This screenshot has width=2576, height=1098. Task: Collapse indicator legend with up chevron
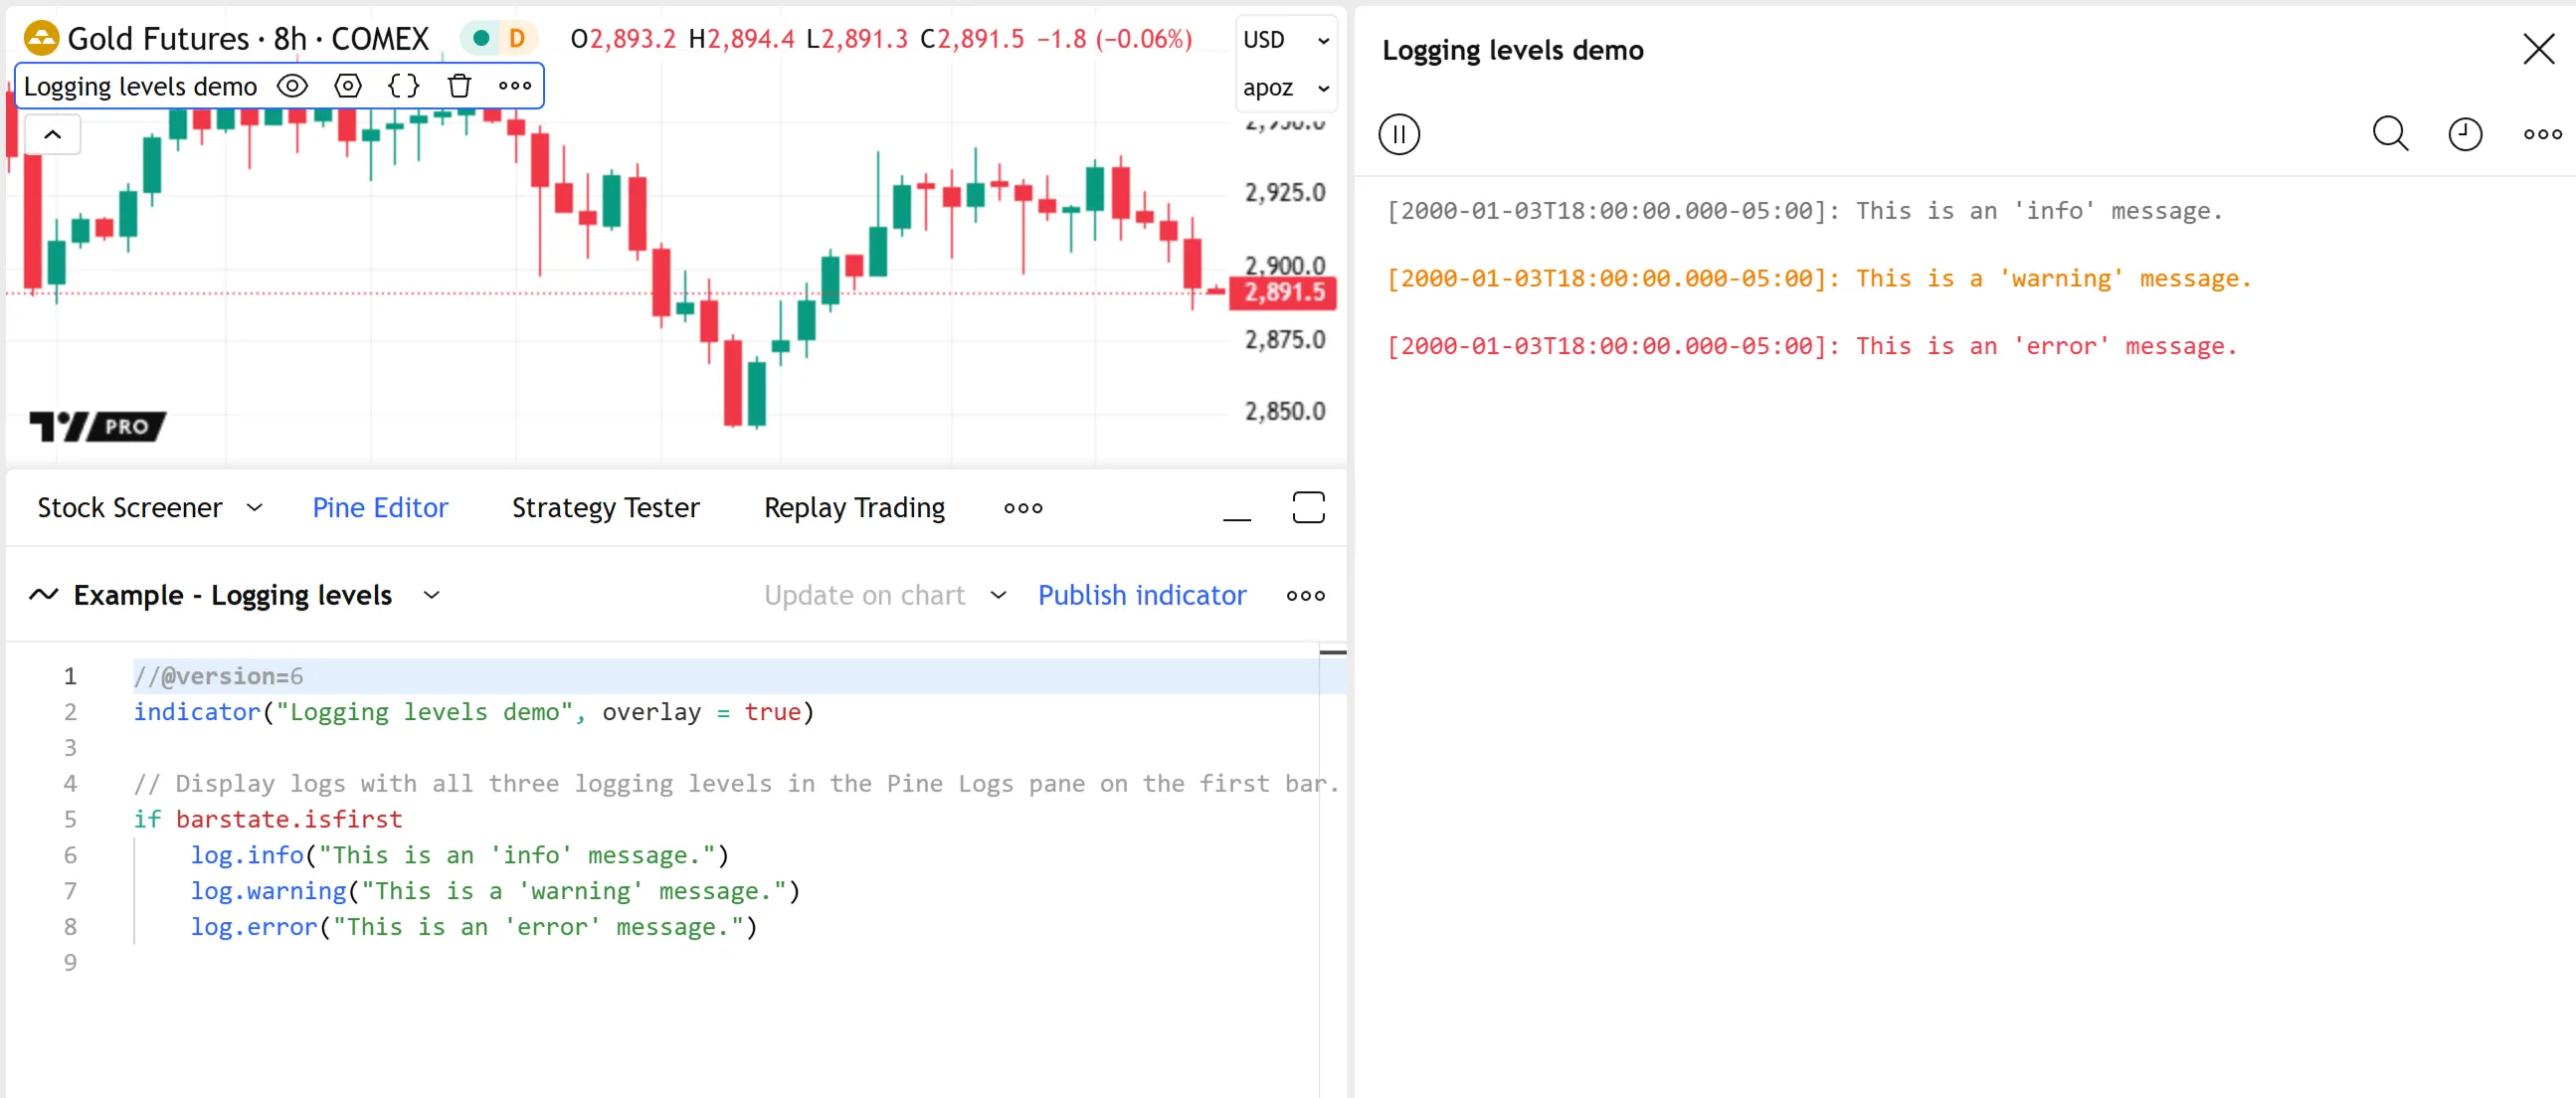tap(53, 134)
